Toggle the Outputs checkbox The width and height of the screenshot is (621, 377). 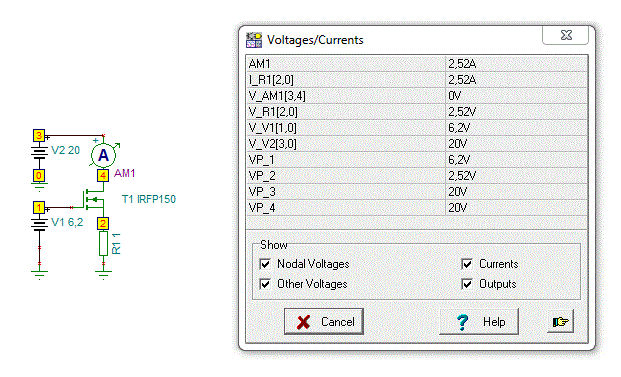coord(467,284)
